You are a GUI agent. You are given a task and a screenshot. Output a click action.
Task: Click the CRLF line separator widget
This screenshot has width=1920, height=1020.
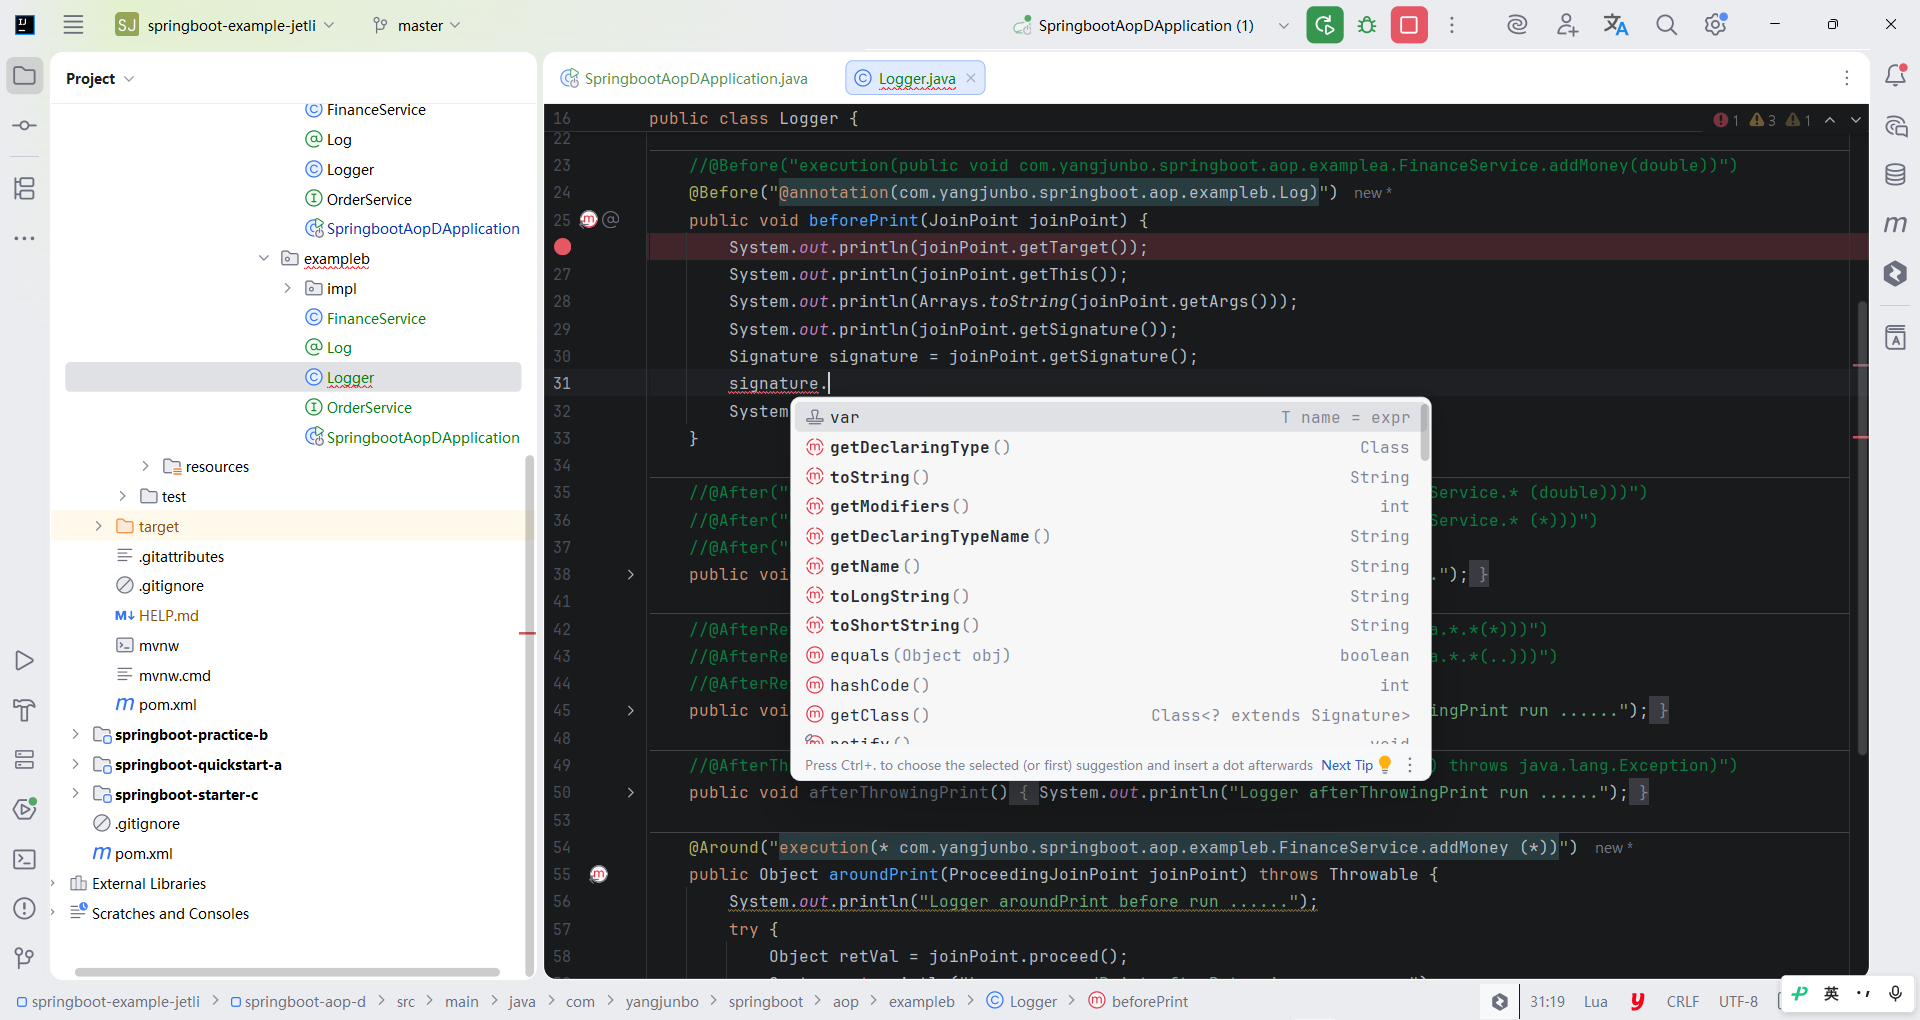1682,1001
